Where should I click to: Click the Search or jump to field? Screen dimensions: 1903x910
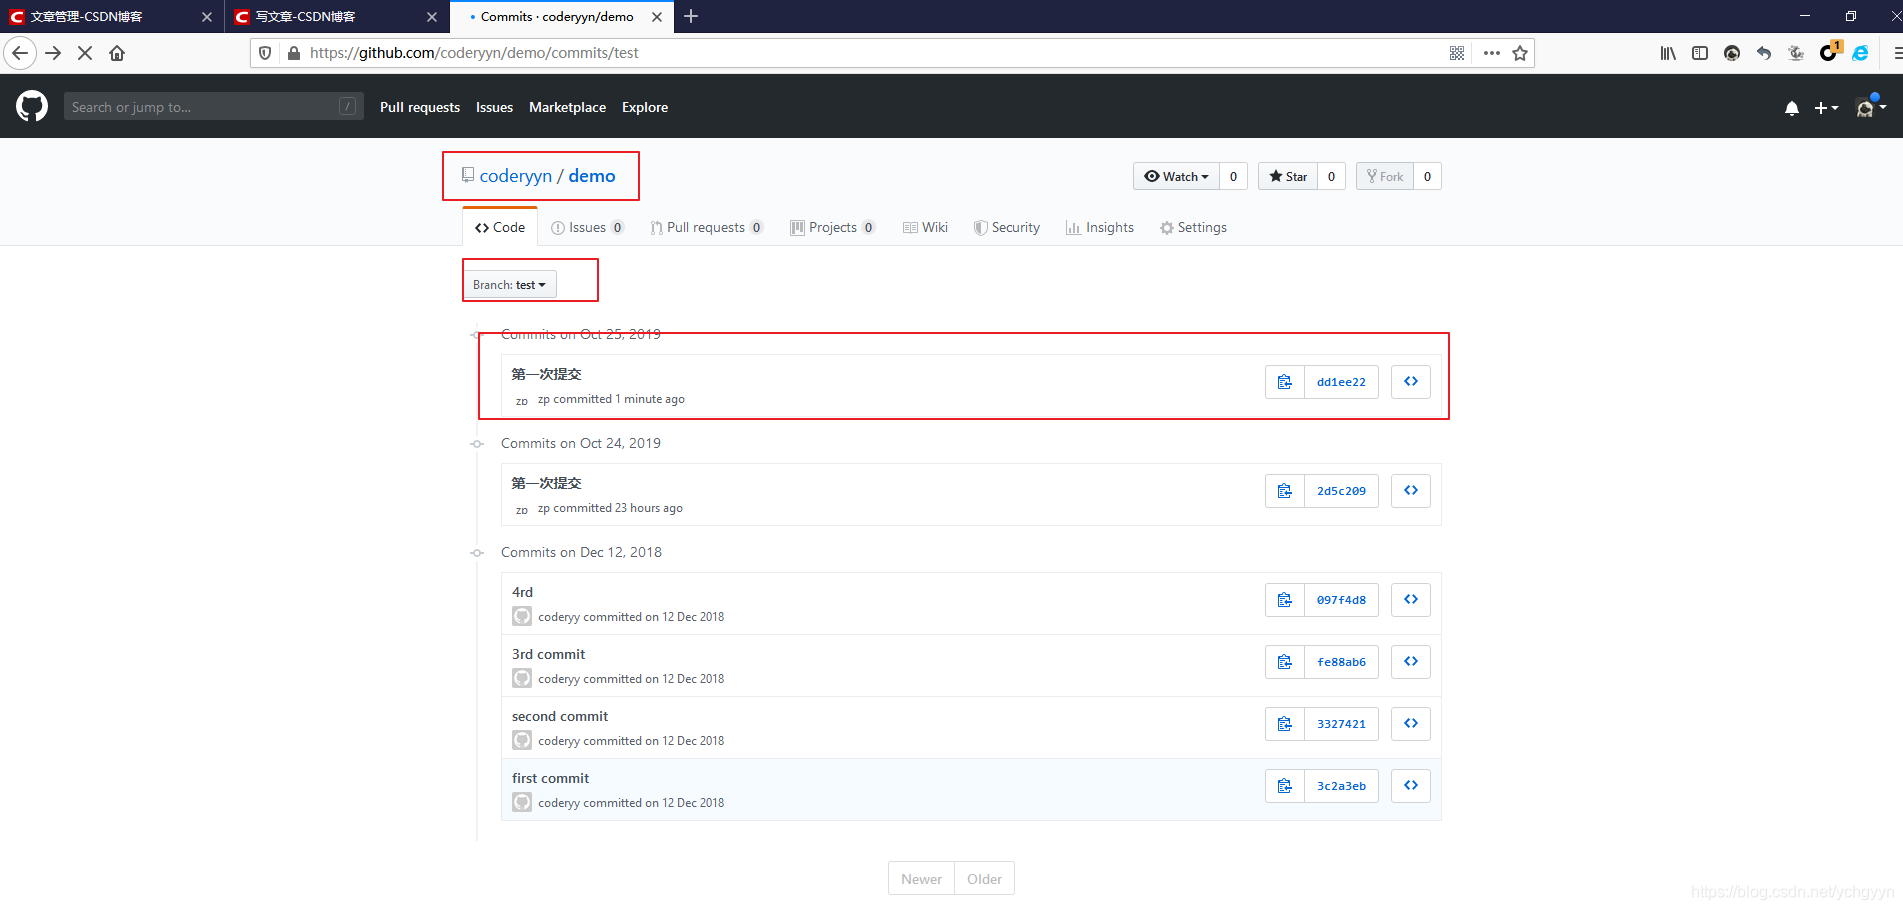tap(212, 106)
